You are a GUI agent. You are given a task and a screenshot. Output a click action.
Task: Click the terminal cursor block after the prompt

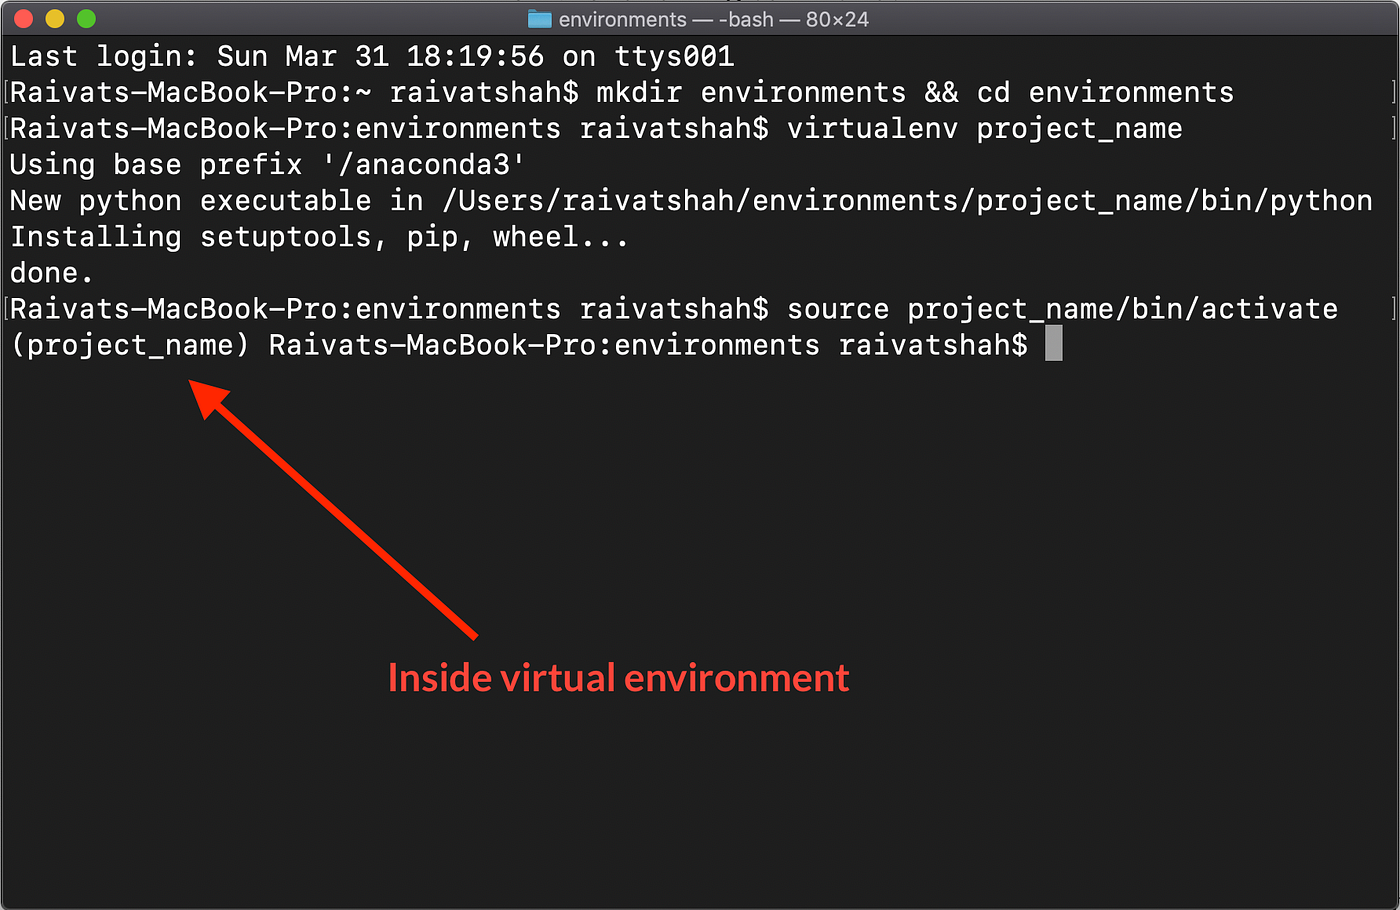click(1052, 344)
